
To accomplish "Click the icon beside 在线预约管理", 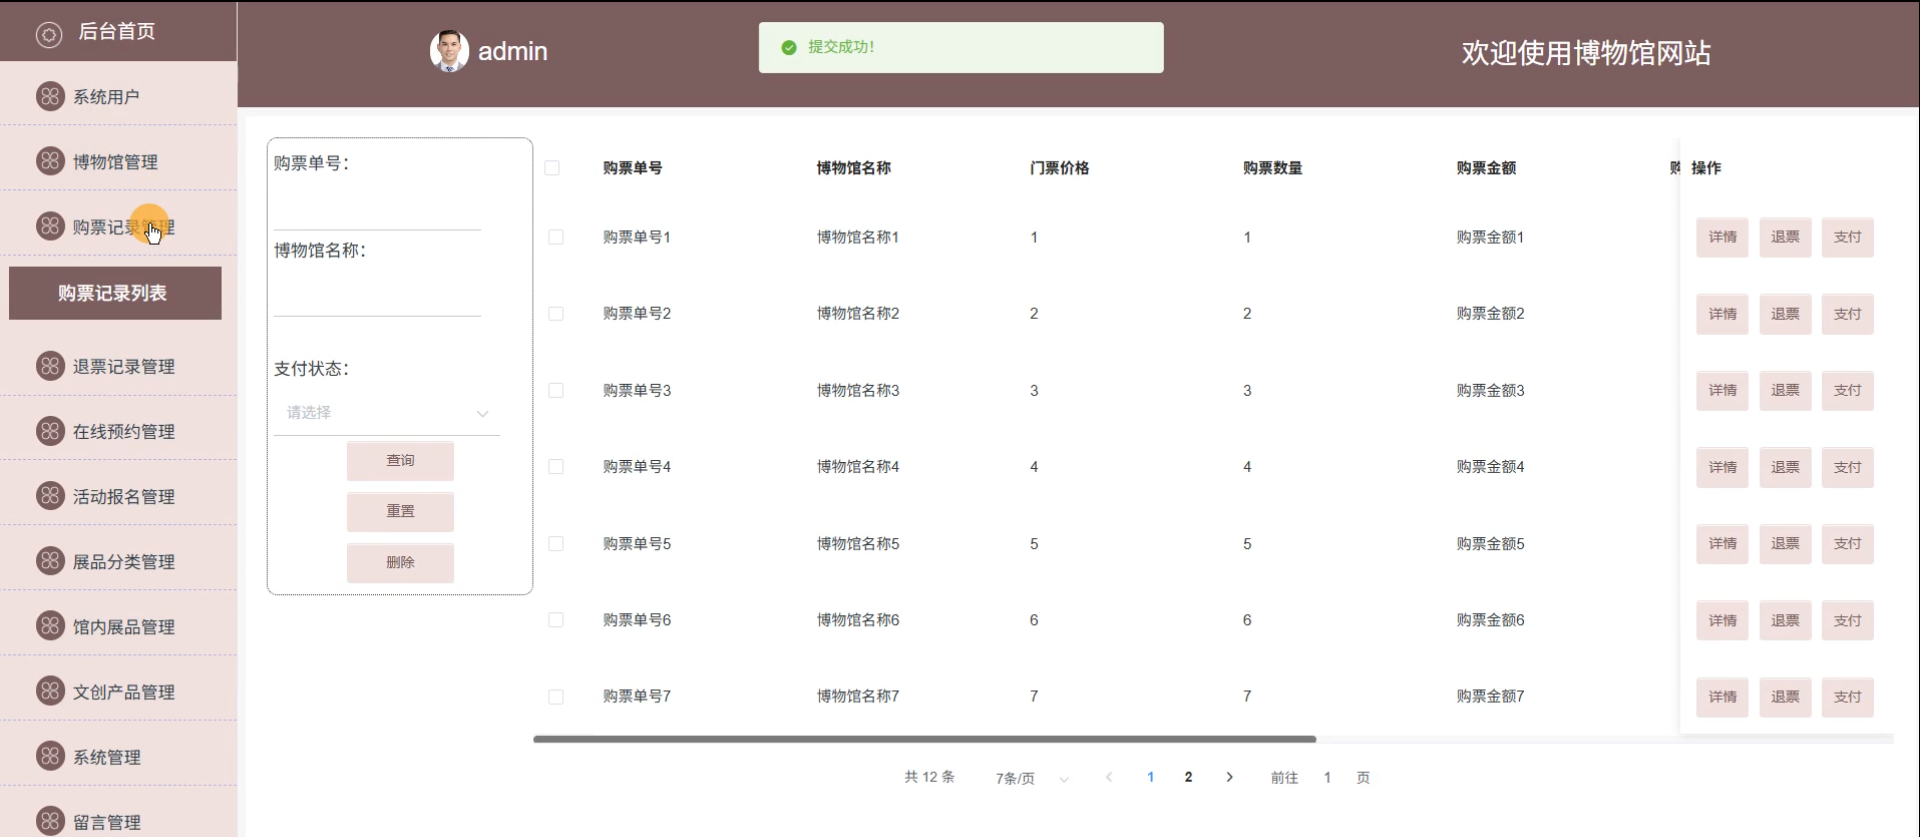I will point(50,431).
